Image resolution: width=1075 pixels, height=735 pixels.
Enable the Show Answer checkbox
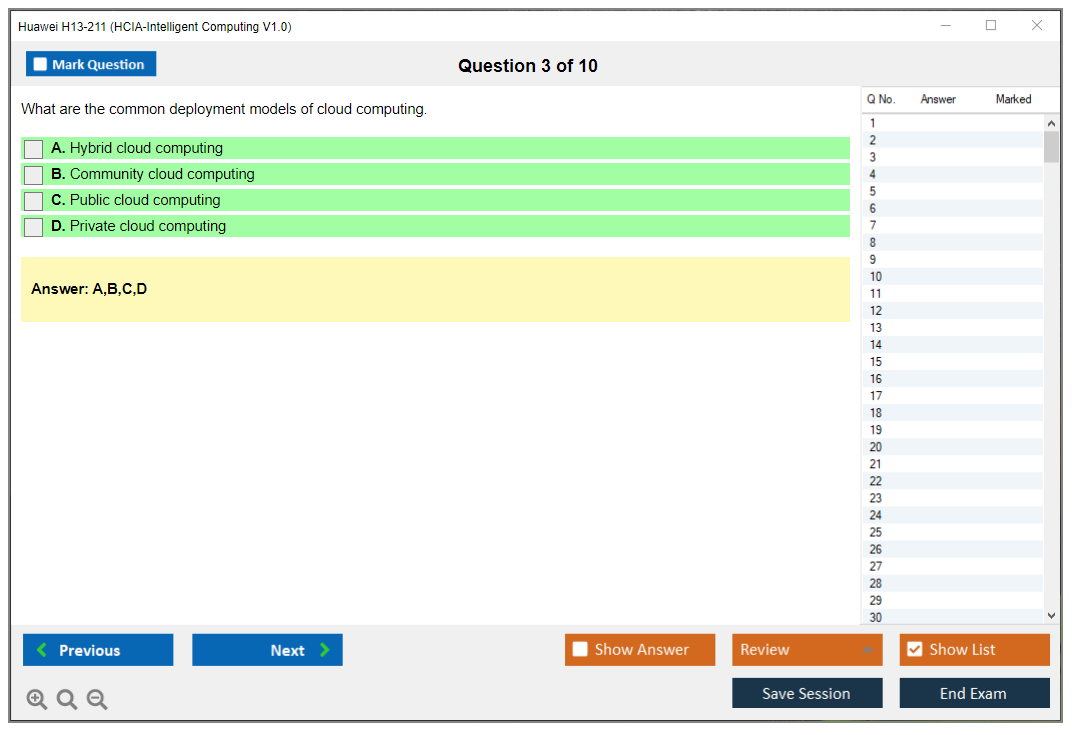coord(580,650)
